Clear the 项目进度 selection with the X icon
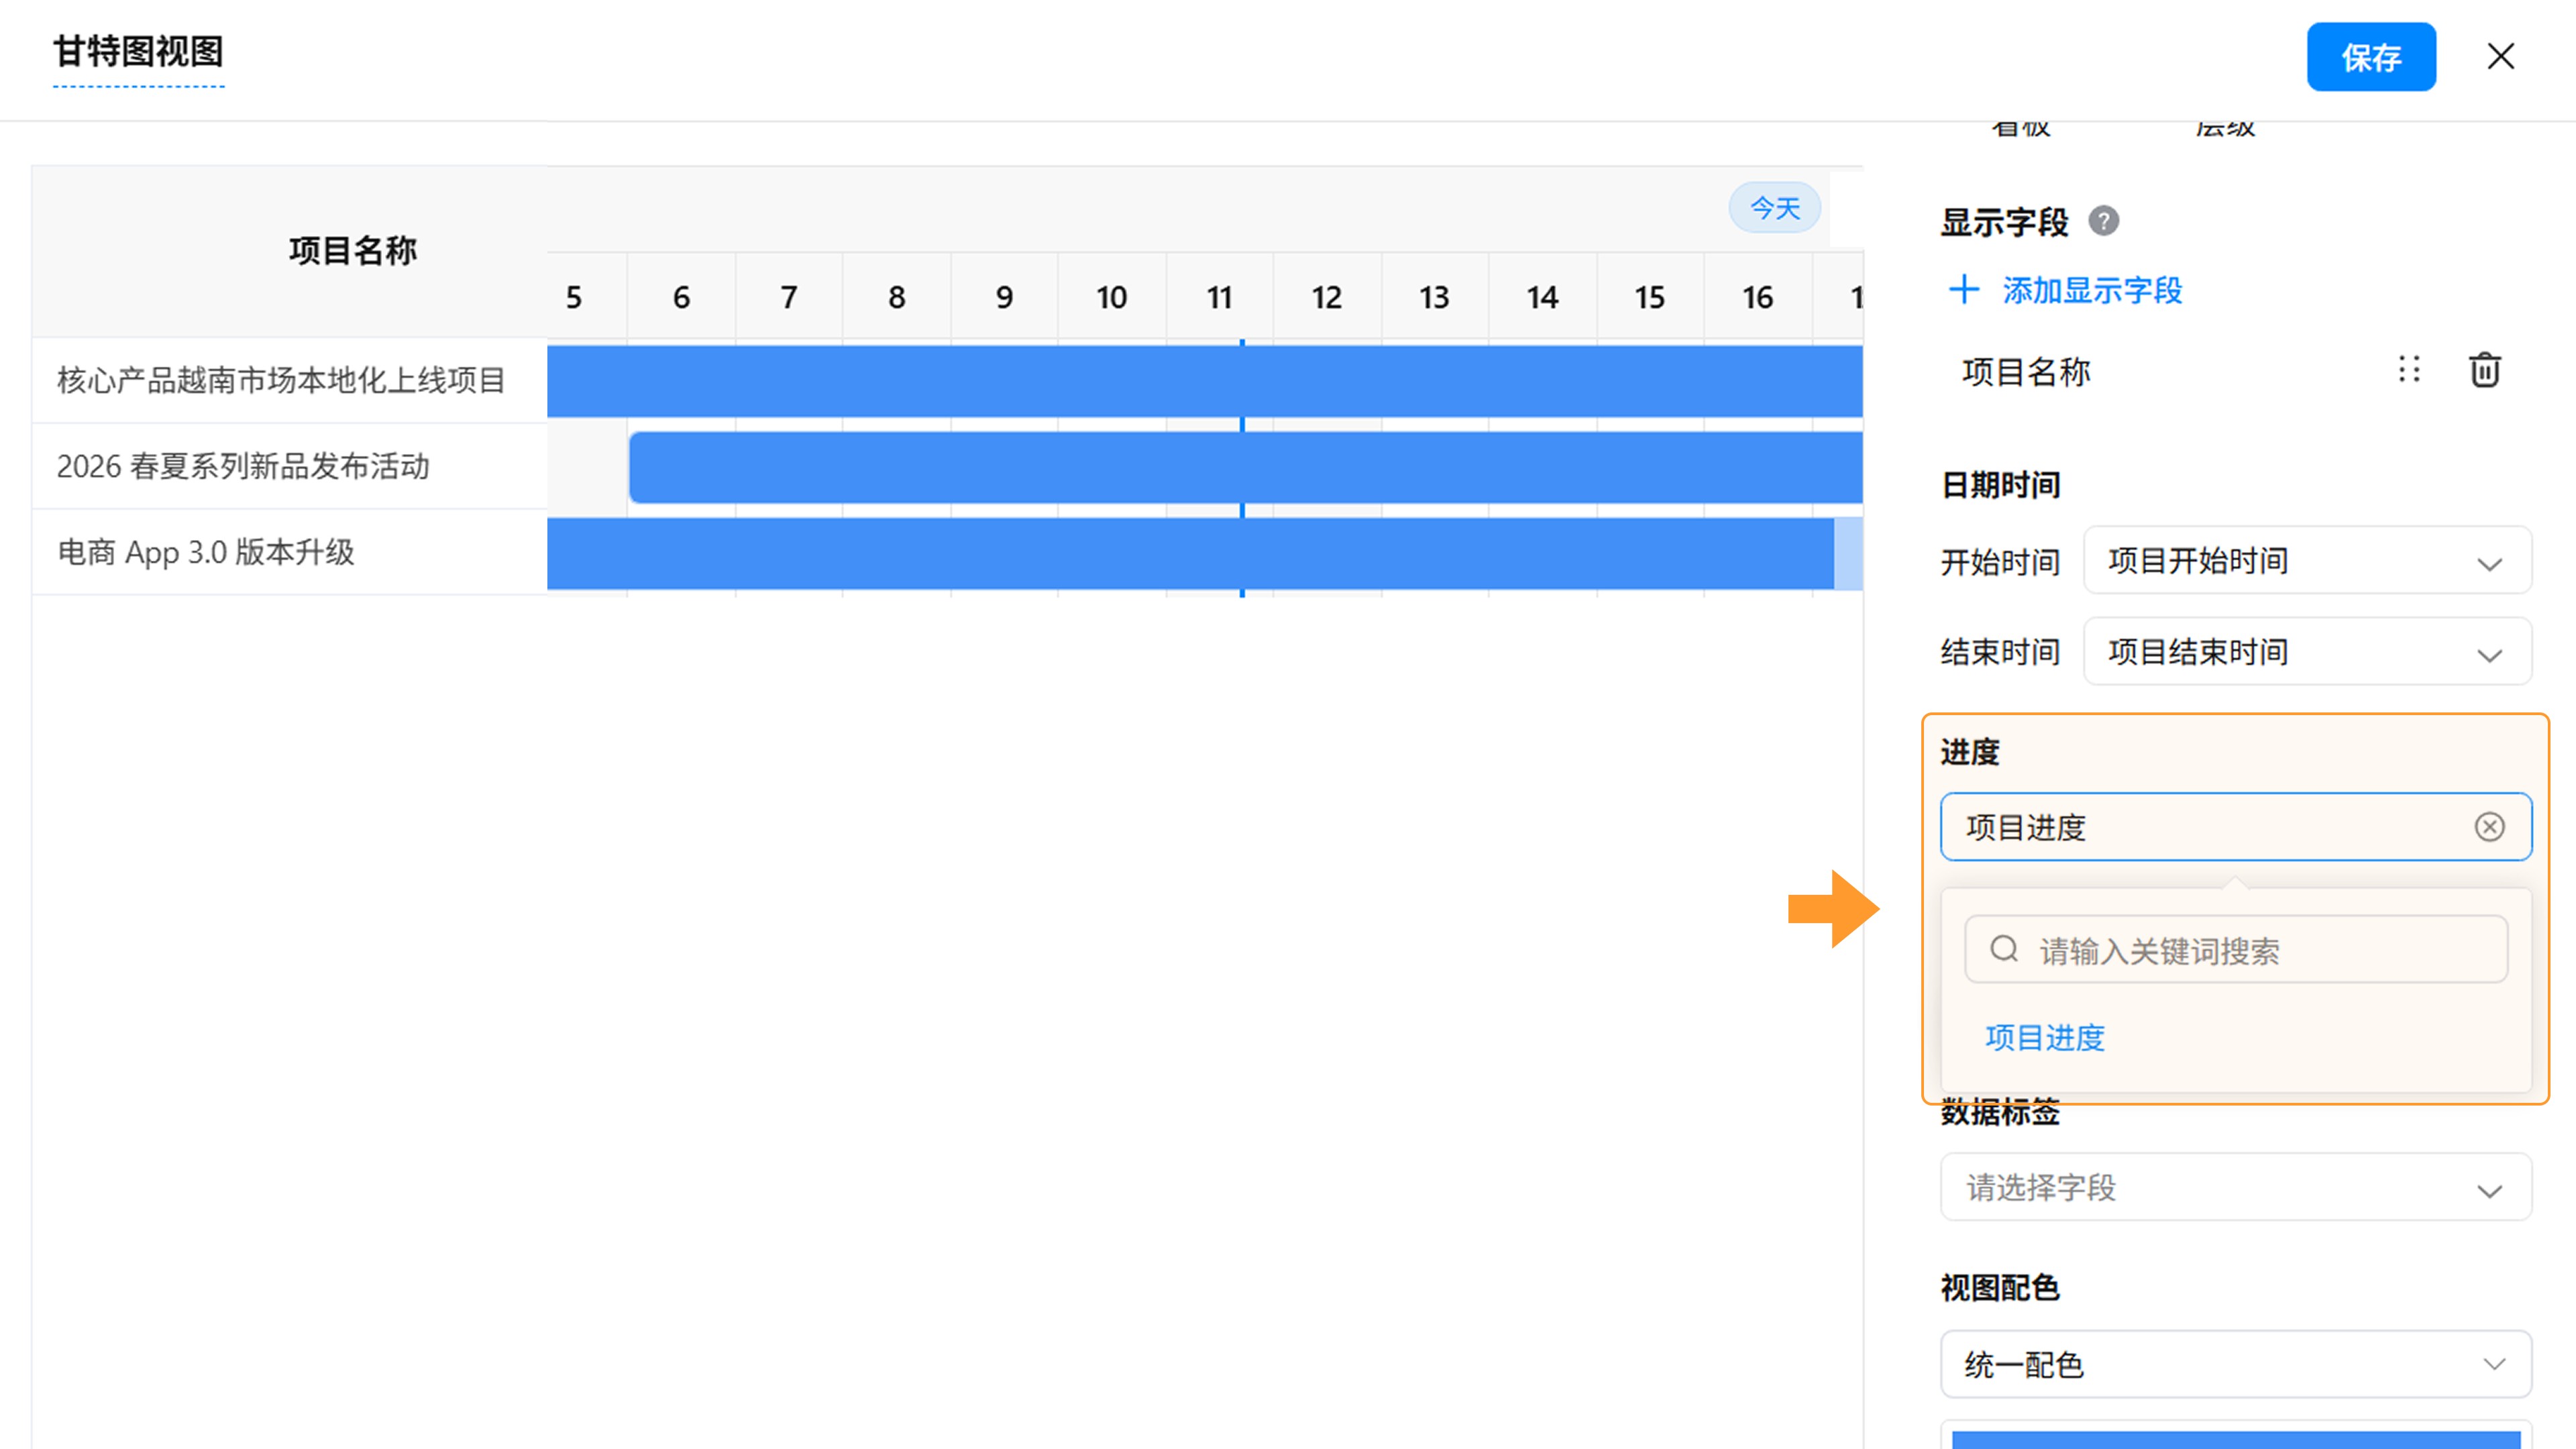Screen dimensions: 2576x1449 (2489, 827)
